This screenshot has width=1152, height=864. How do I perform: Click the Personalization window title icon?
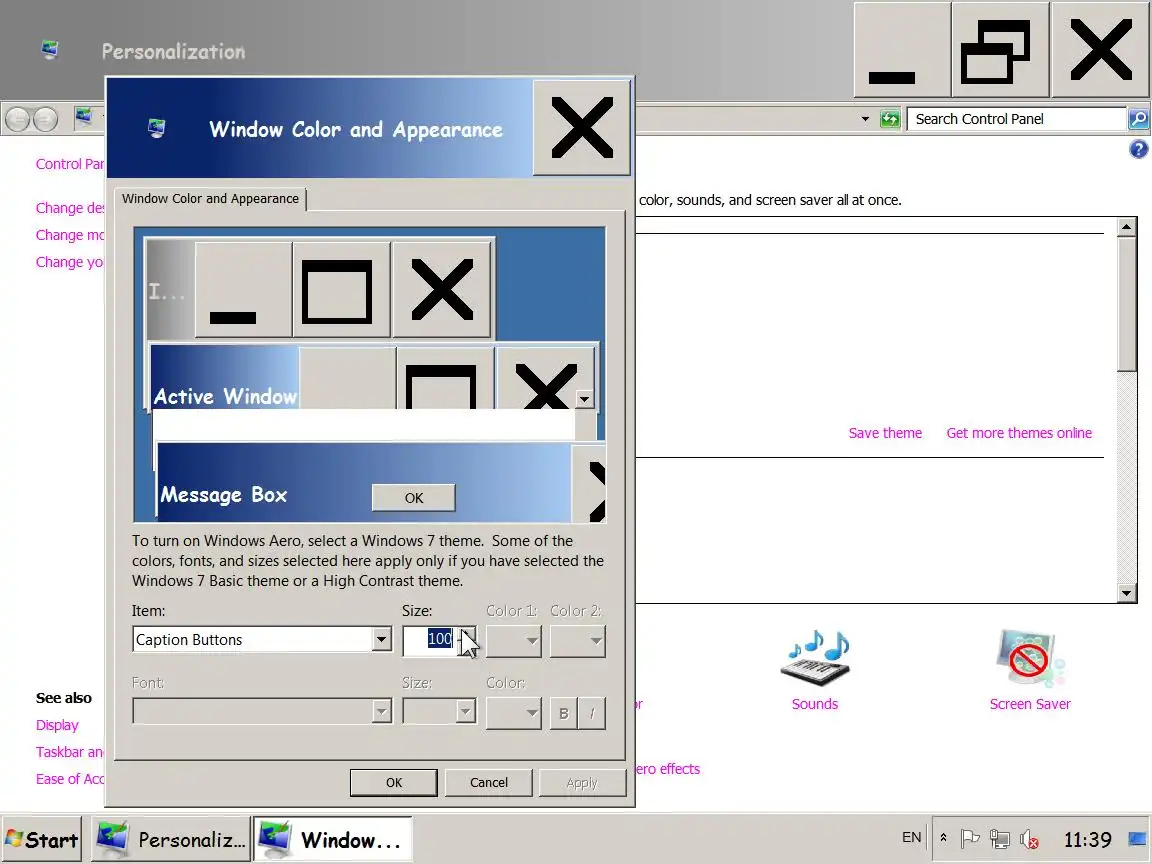coord(49,49)
